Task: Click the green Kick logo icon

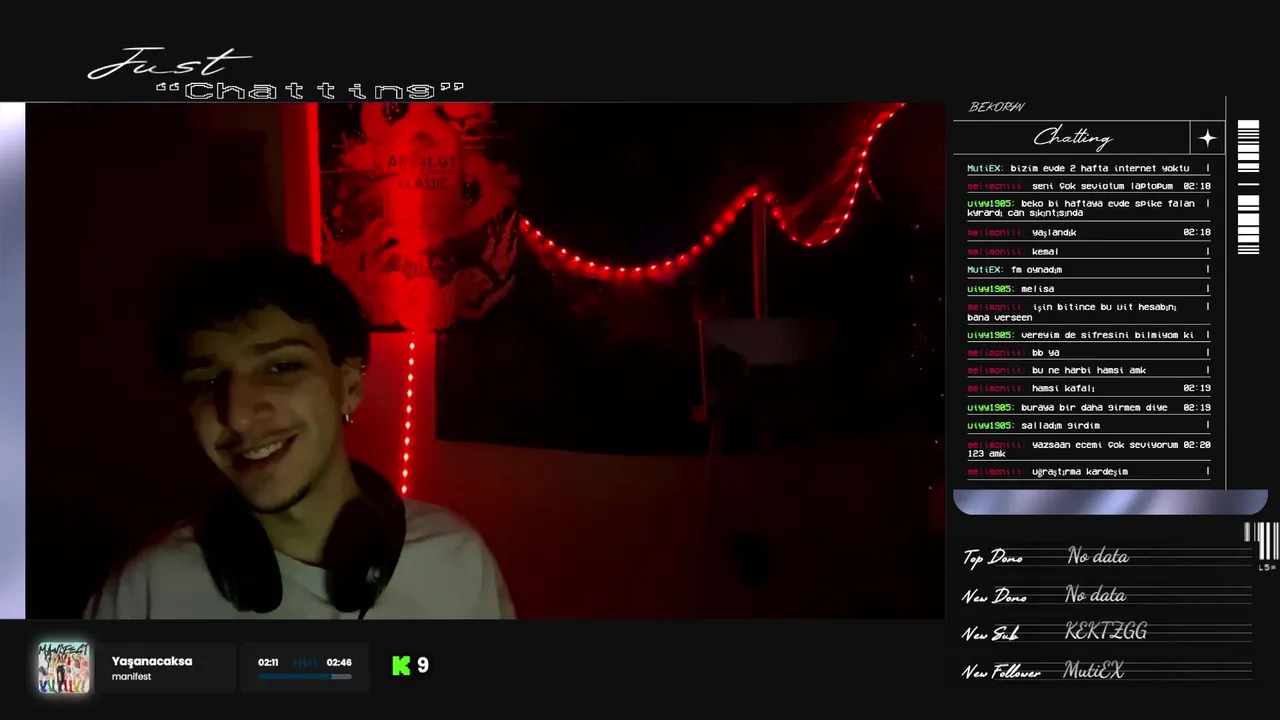Action: (x=401, y=666)
